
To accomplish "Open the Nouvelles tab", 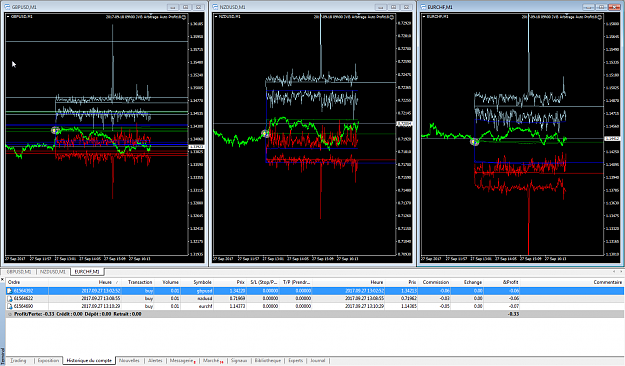I will pos(130,360).
